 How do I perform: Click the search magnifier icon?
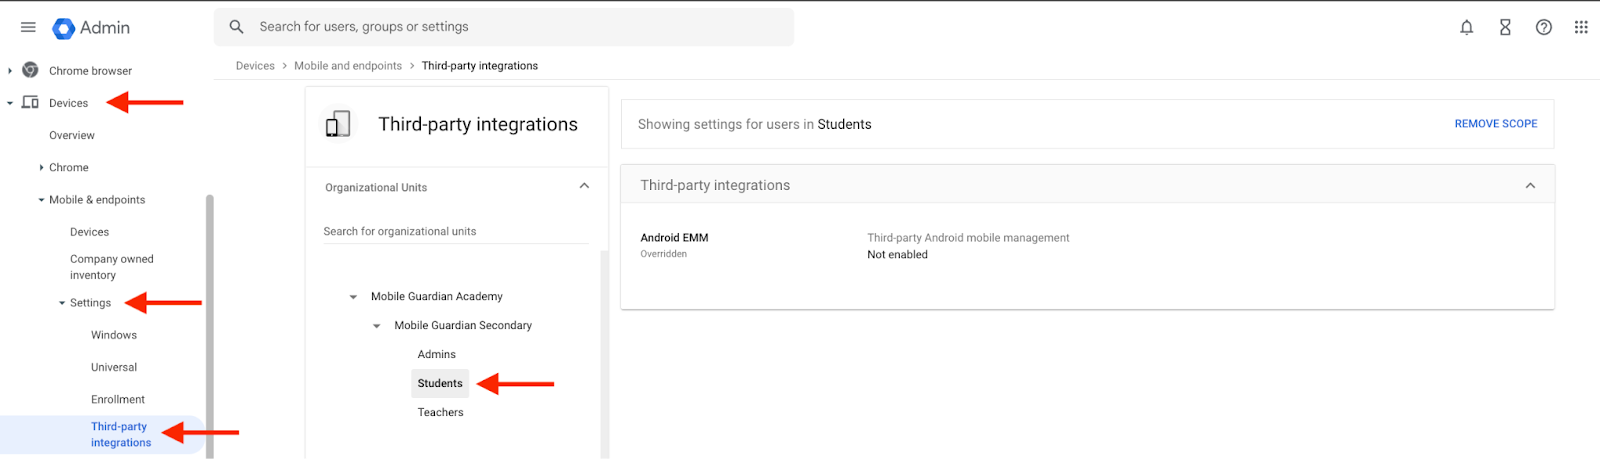click(x=237, y=27)
